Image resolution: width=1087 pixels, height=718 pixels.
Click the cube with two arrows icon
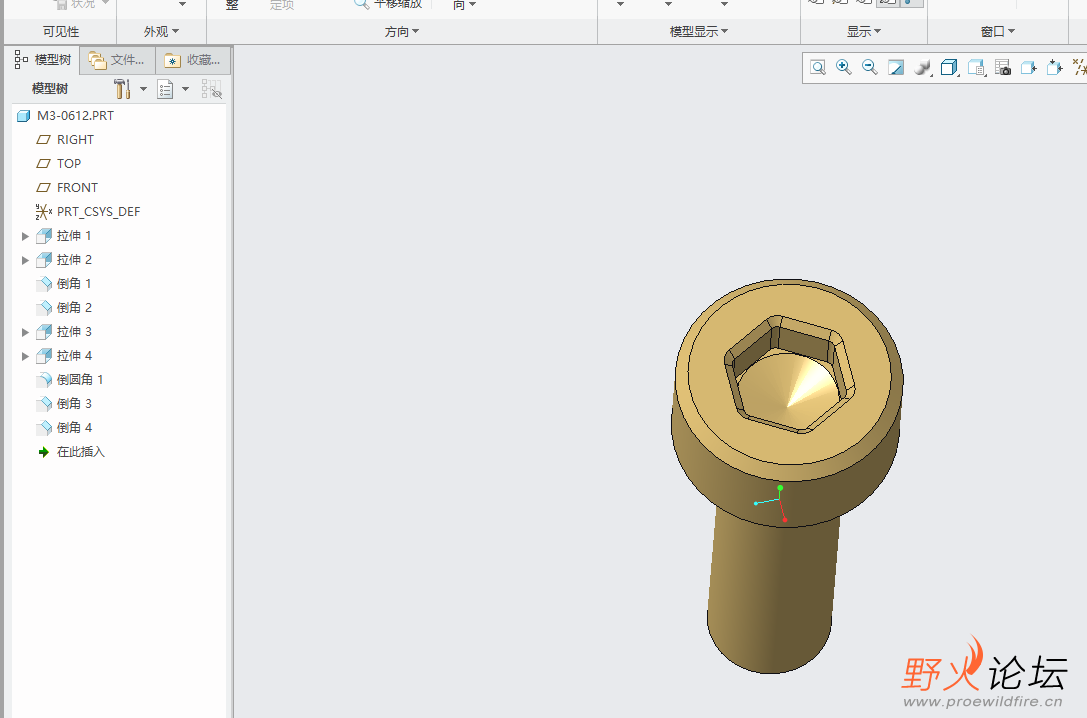pyautogui.click(x=1054, y=67)
